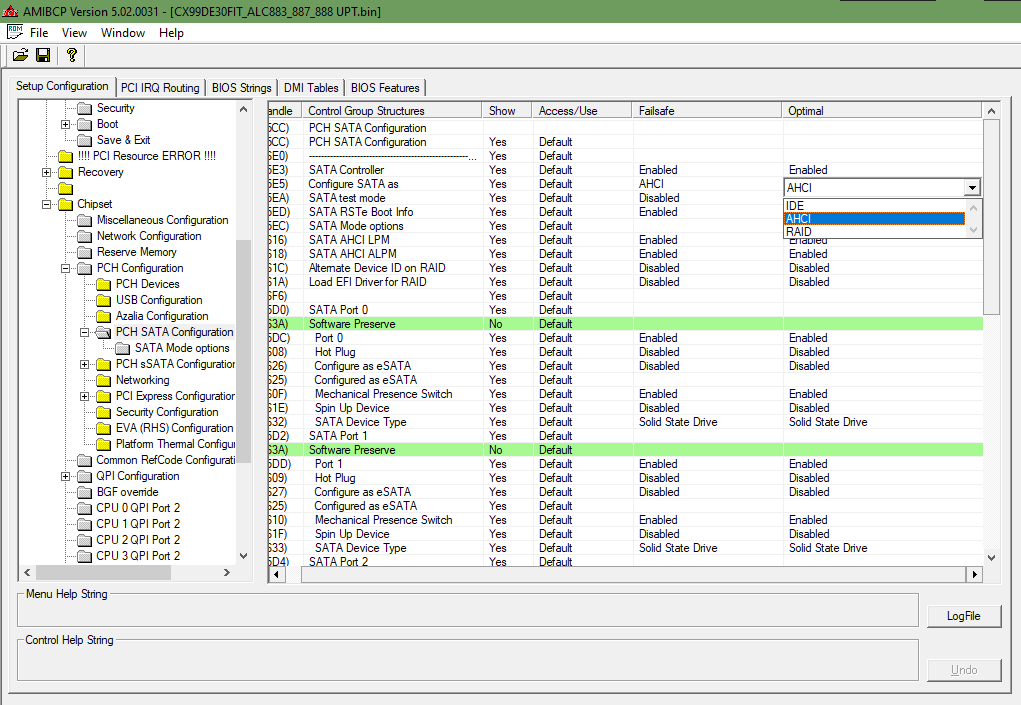The image size is (1021, 705).
Task: Click the Save disk toolbar icon
Action: point(43,55)
